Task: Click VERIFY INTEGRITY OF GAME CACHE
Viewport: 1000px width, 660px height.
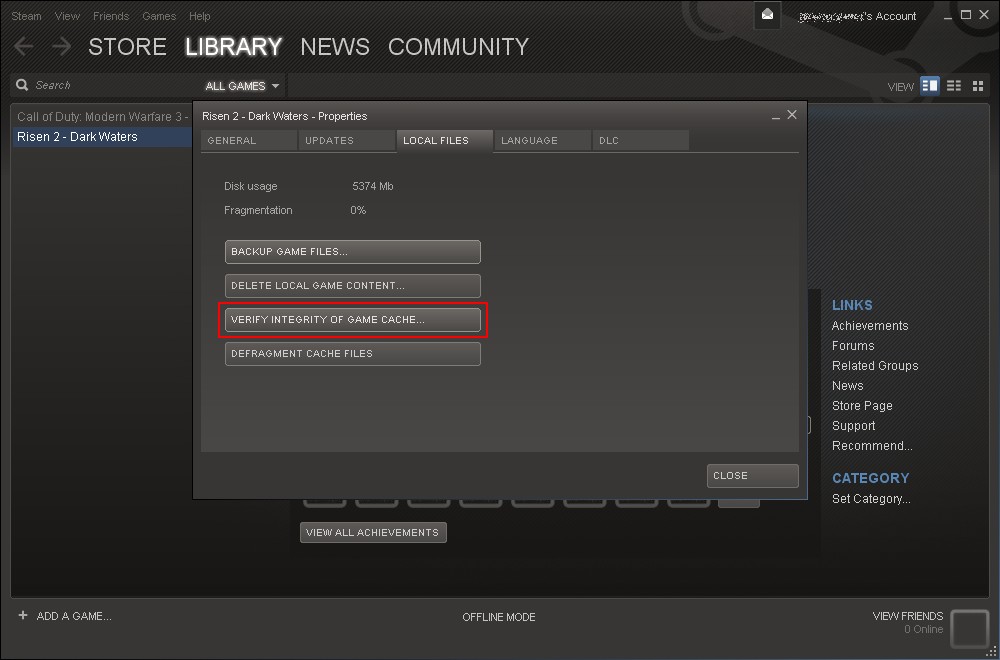Action: (353, 320)
